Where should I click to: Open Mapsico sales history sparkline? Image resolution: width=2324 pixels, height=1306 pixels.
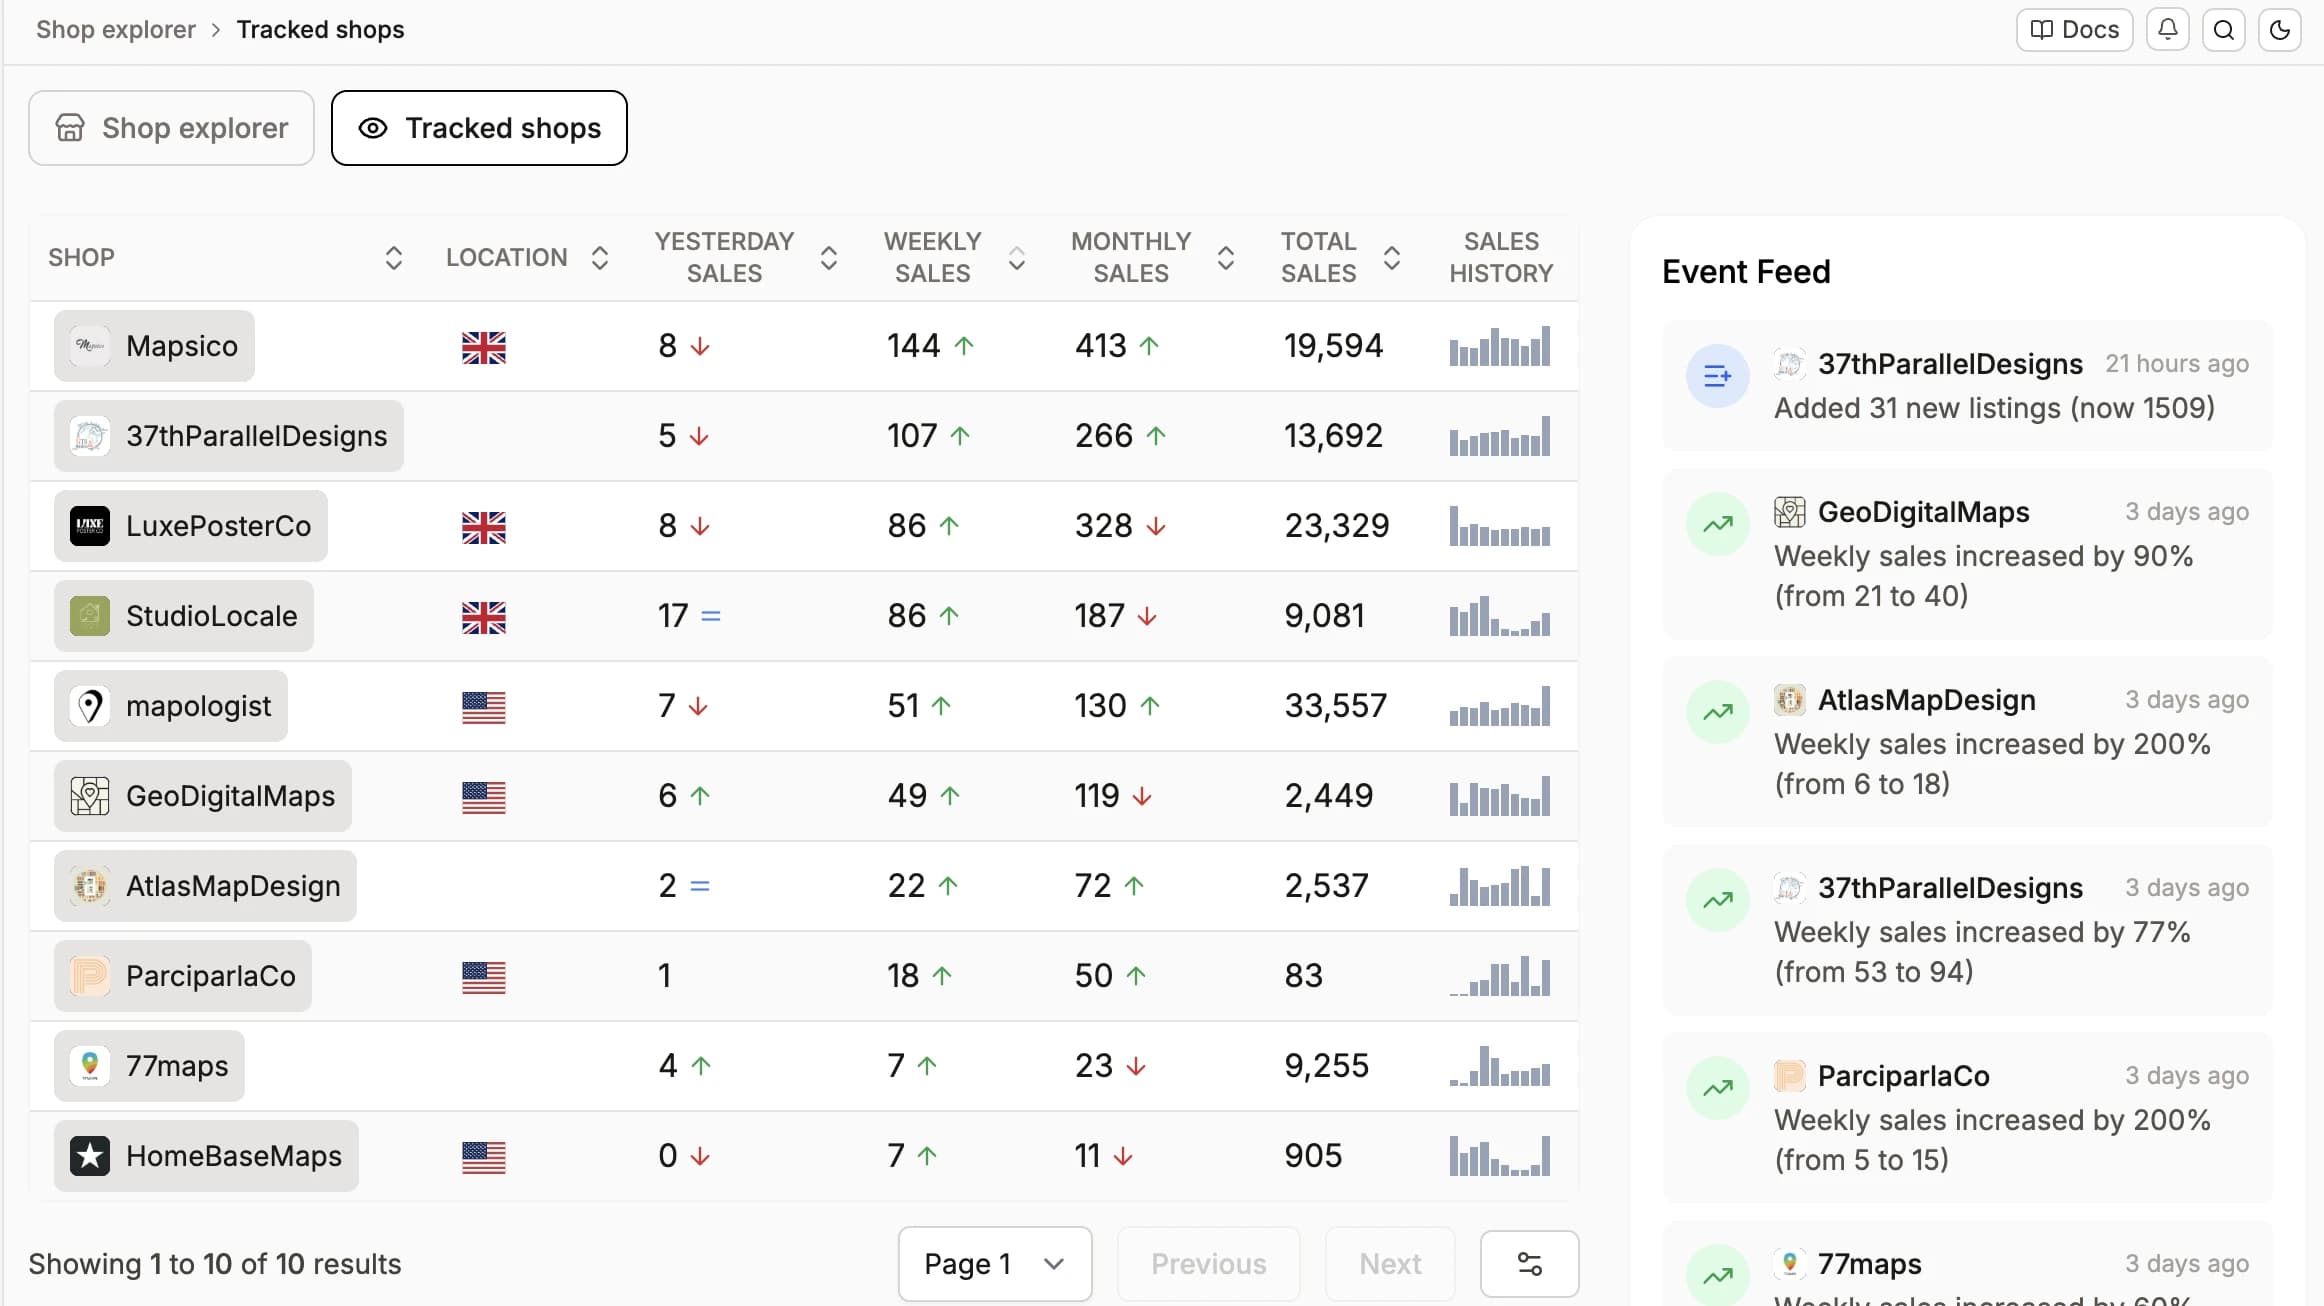tap(1500, 346)
